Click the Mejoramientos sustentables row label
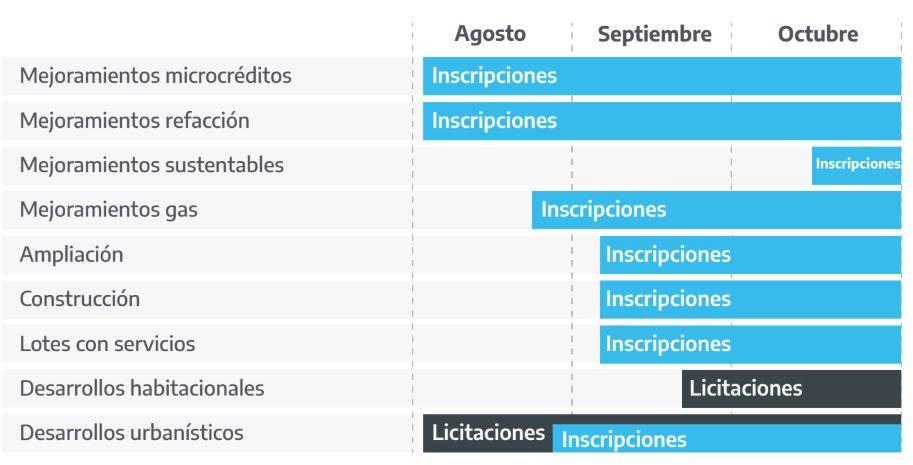This screenshot has width=913, height=465. (x=151, y=165)
